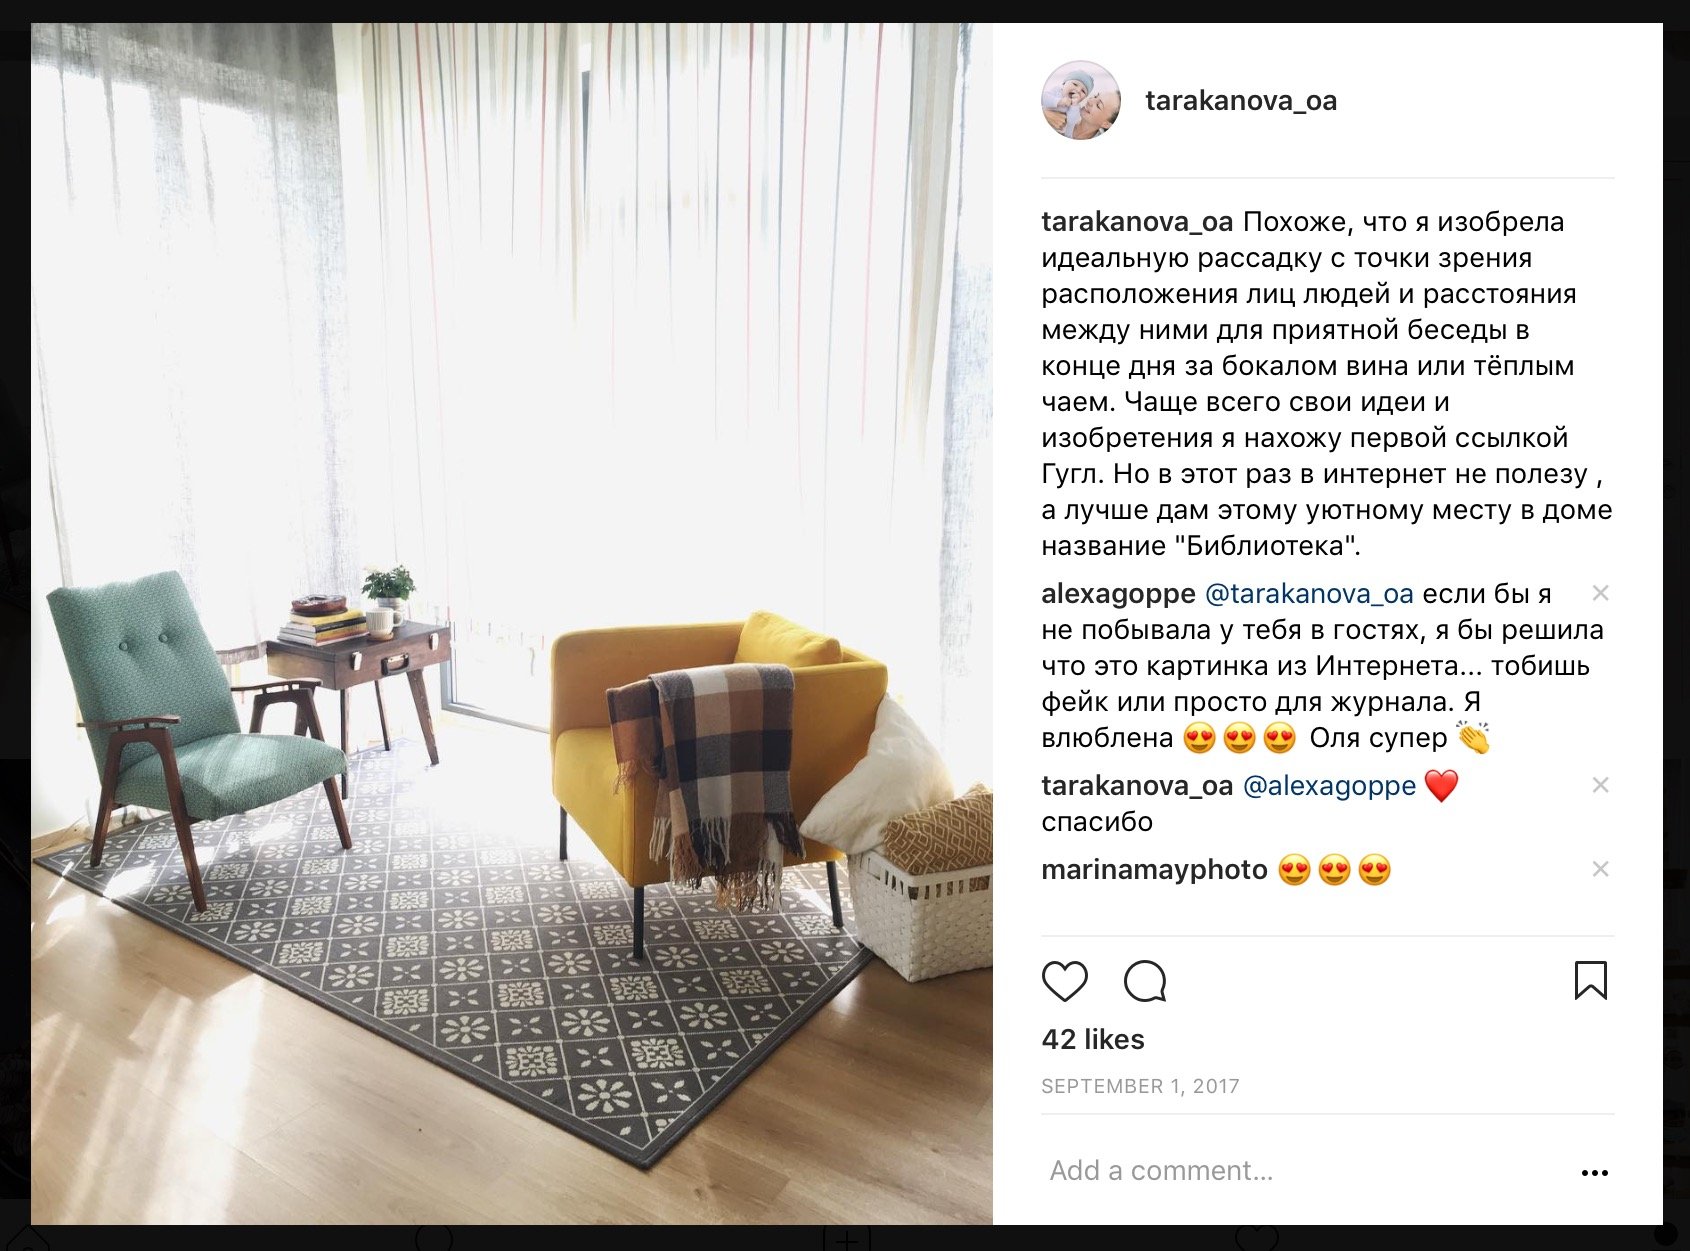This screenshot has width=1690, height=1251.
Task: Click the comment speech bubble icon
Action: 1145,981
